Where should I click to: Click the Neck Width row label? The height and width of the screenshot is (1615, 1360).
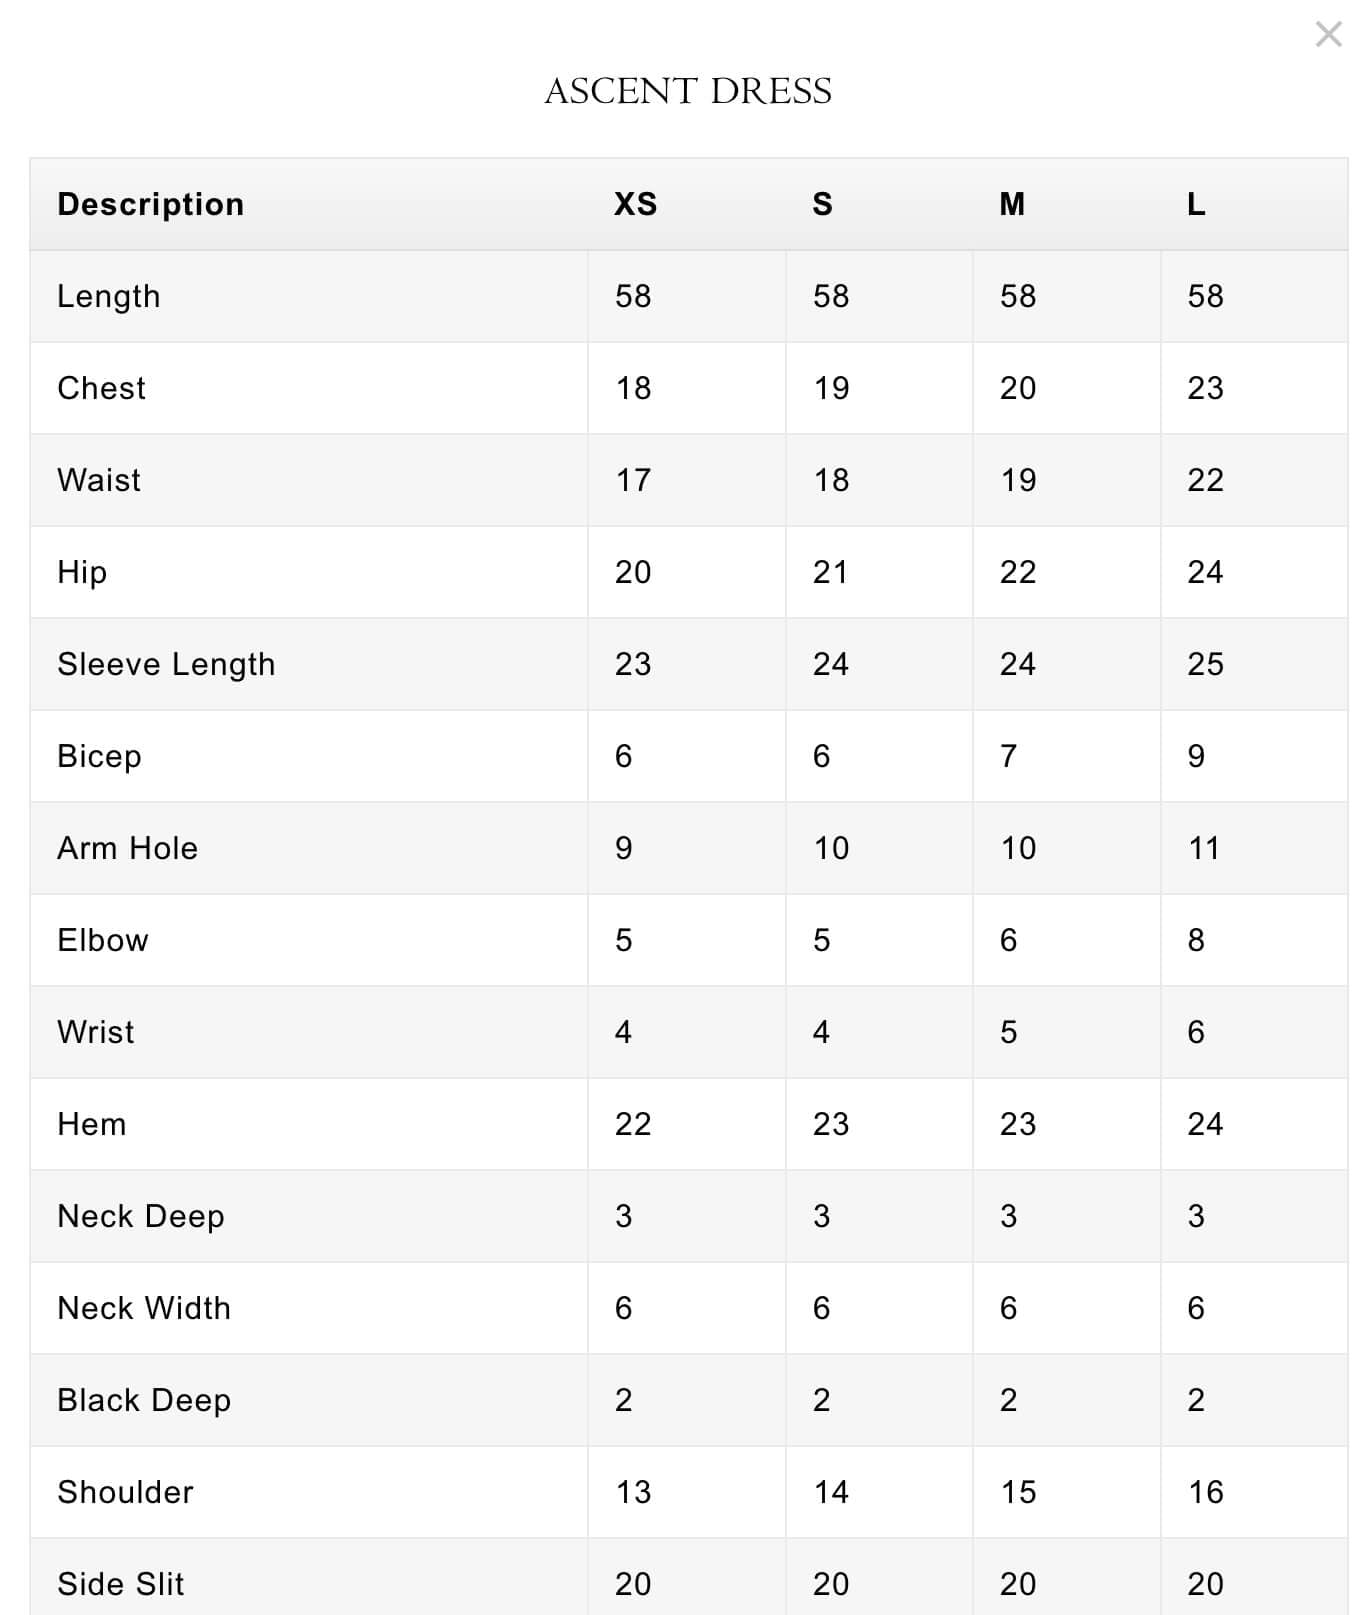click(x=144, y=1308)
